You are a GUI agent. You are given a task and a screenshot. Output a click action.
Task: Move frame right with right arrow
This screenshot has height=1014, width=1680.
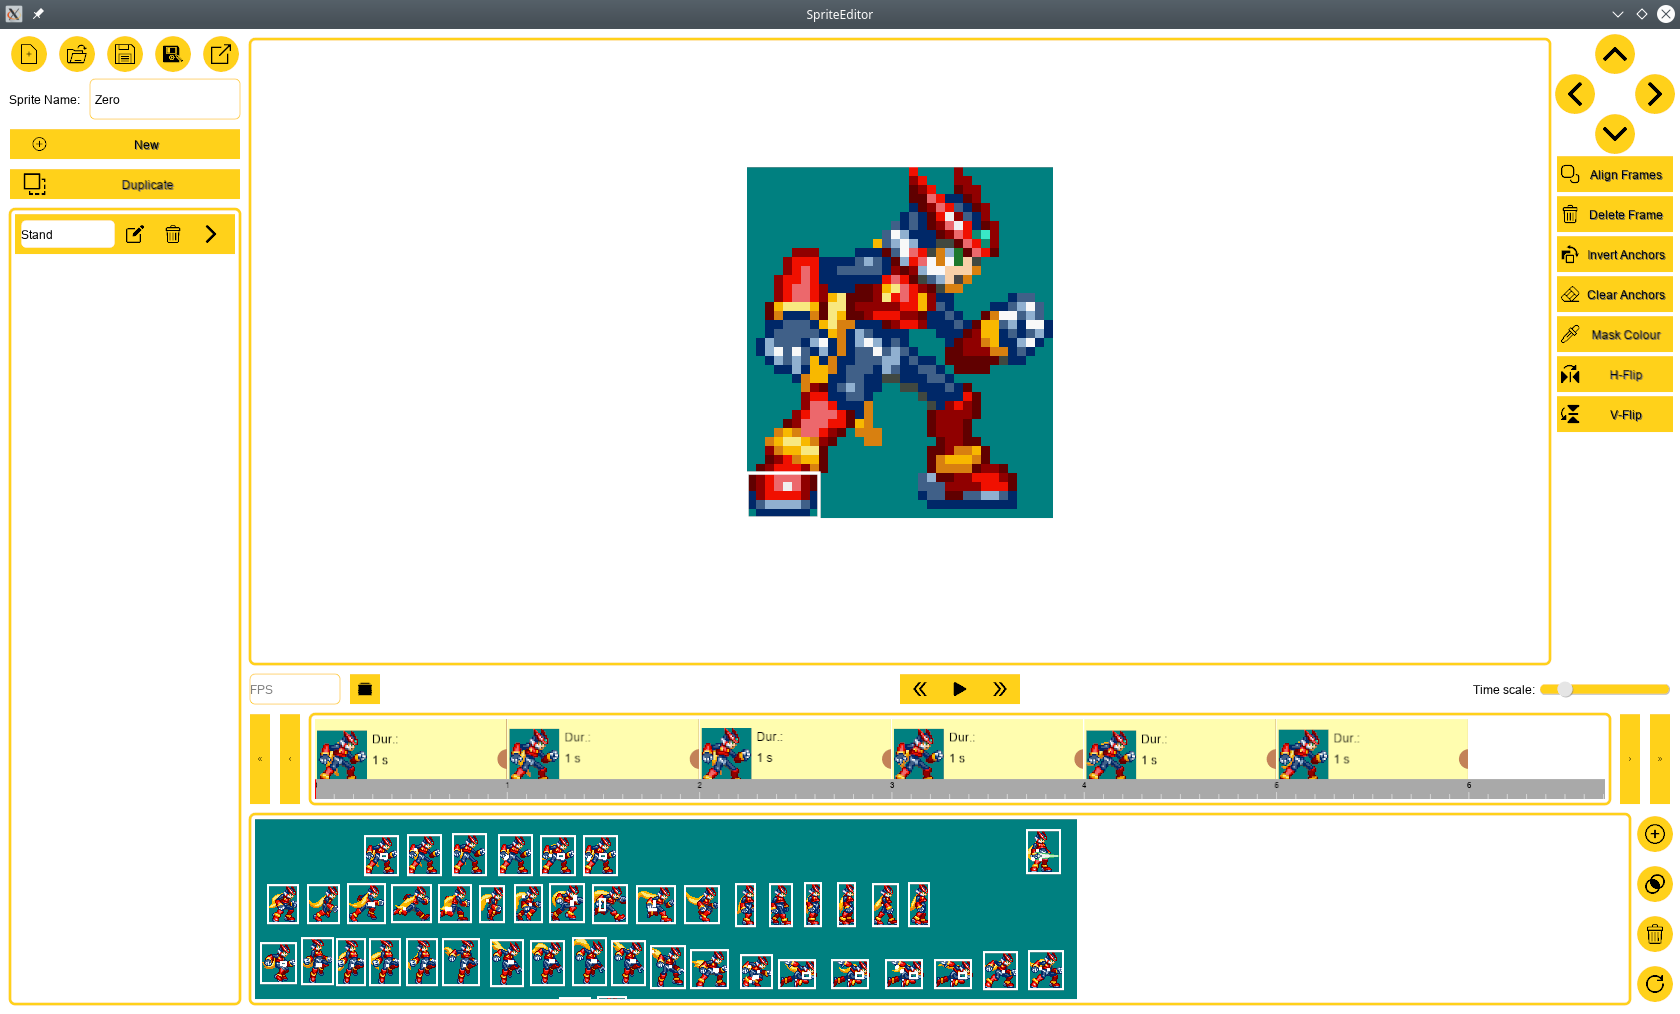1655,94
